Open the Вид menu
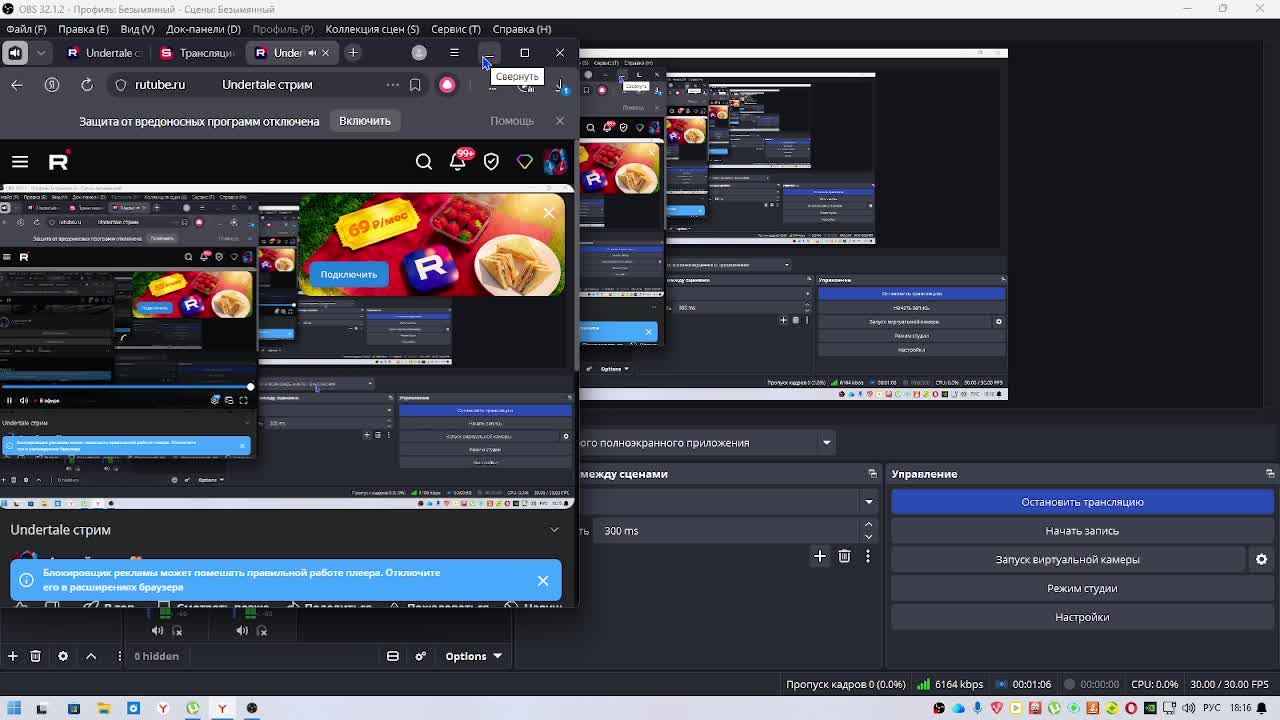1280x720 pixels. [x=137, y=29]
